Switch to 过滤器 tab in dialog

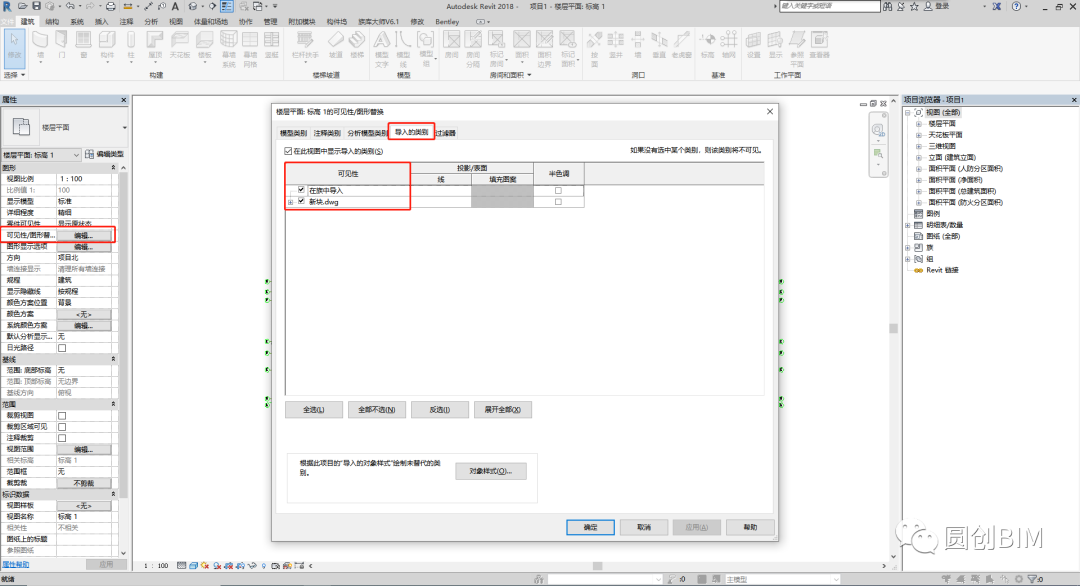[446, 133]
